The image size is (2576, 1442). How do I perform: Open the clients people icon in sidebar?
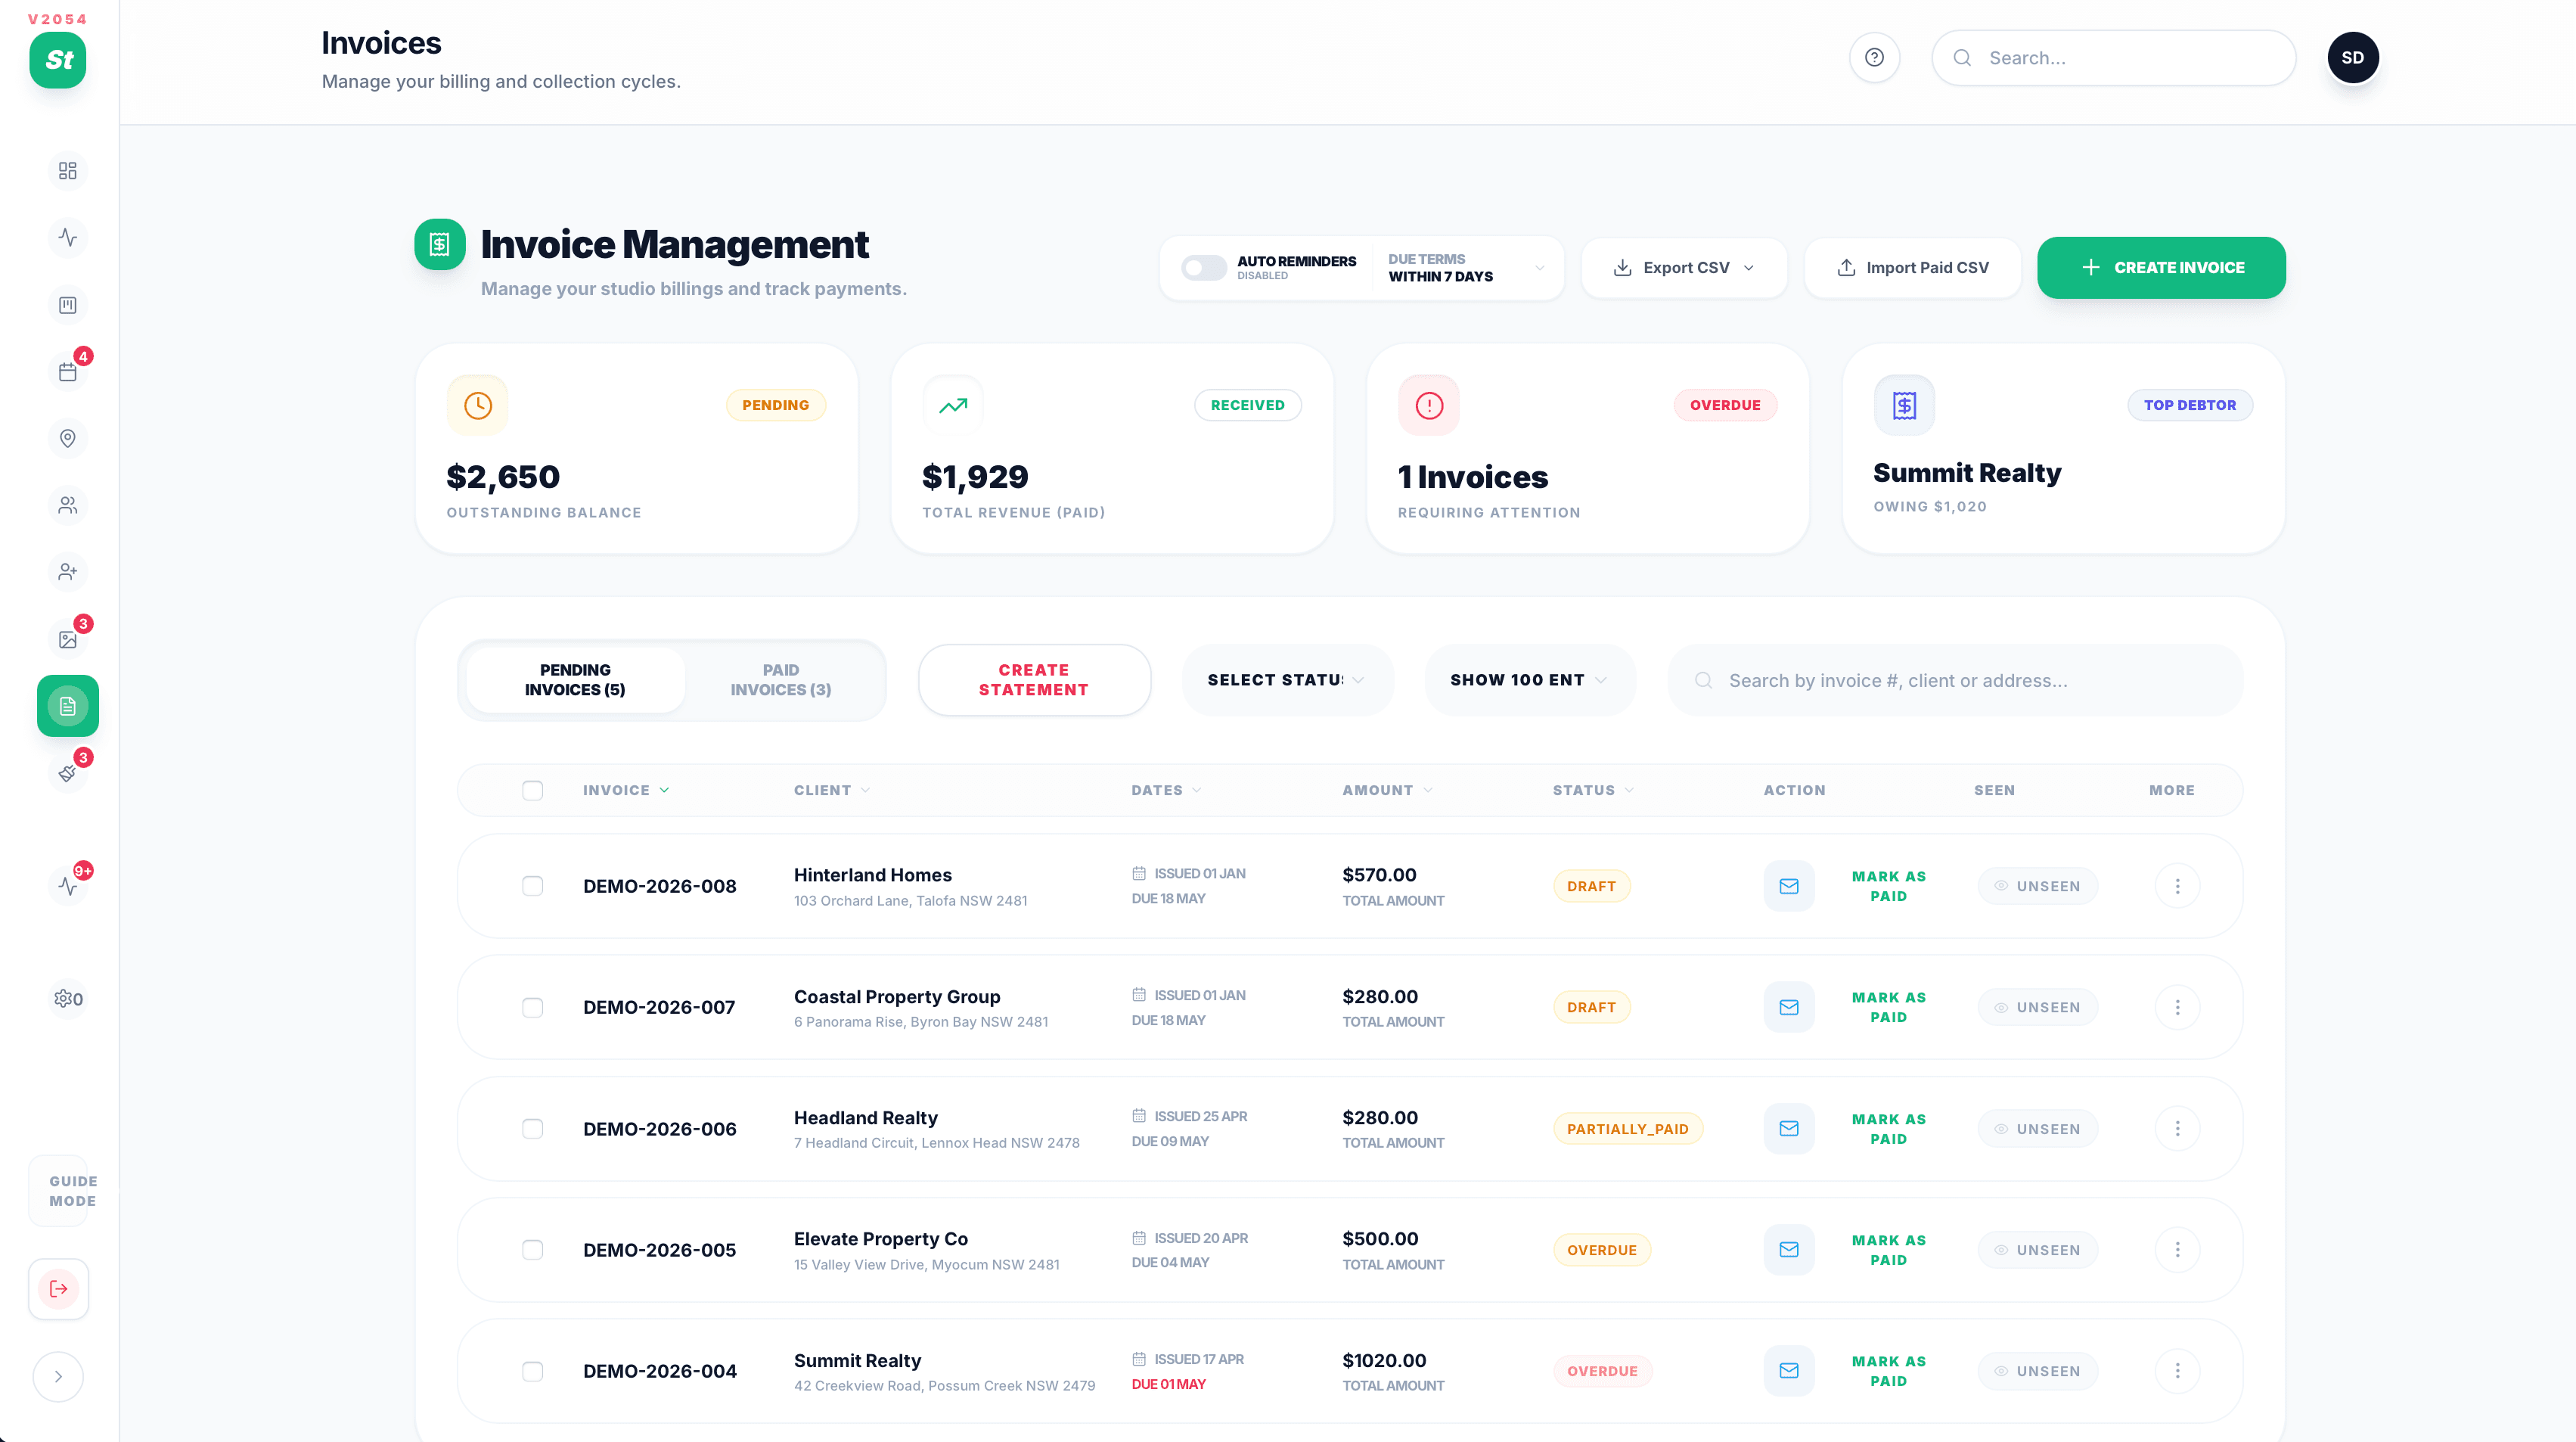[67, 505]
